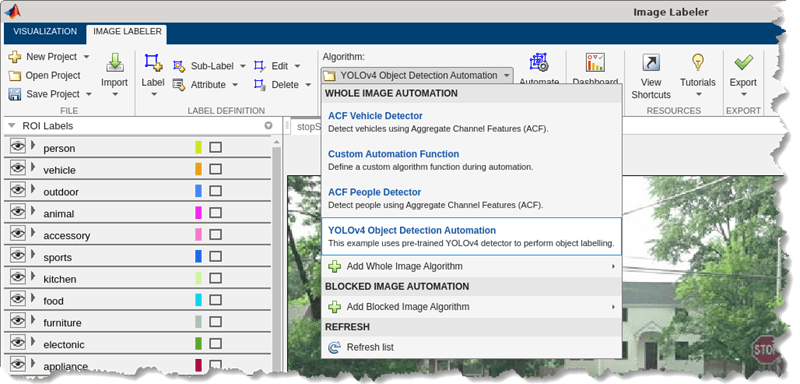Screen dimensions: 800x384
Task: Click the Export green checkmark icon
Action: coord(743,62)
